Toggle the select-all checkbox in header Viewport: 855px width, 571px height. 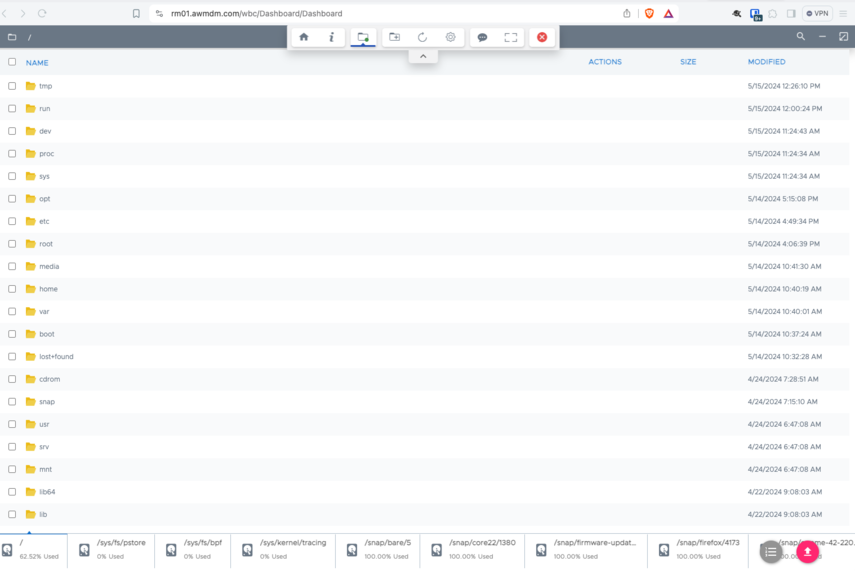pos(12,62)
